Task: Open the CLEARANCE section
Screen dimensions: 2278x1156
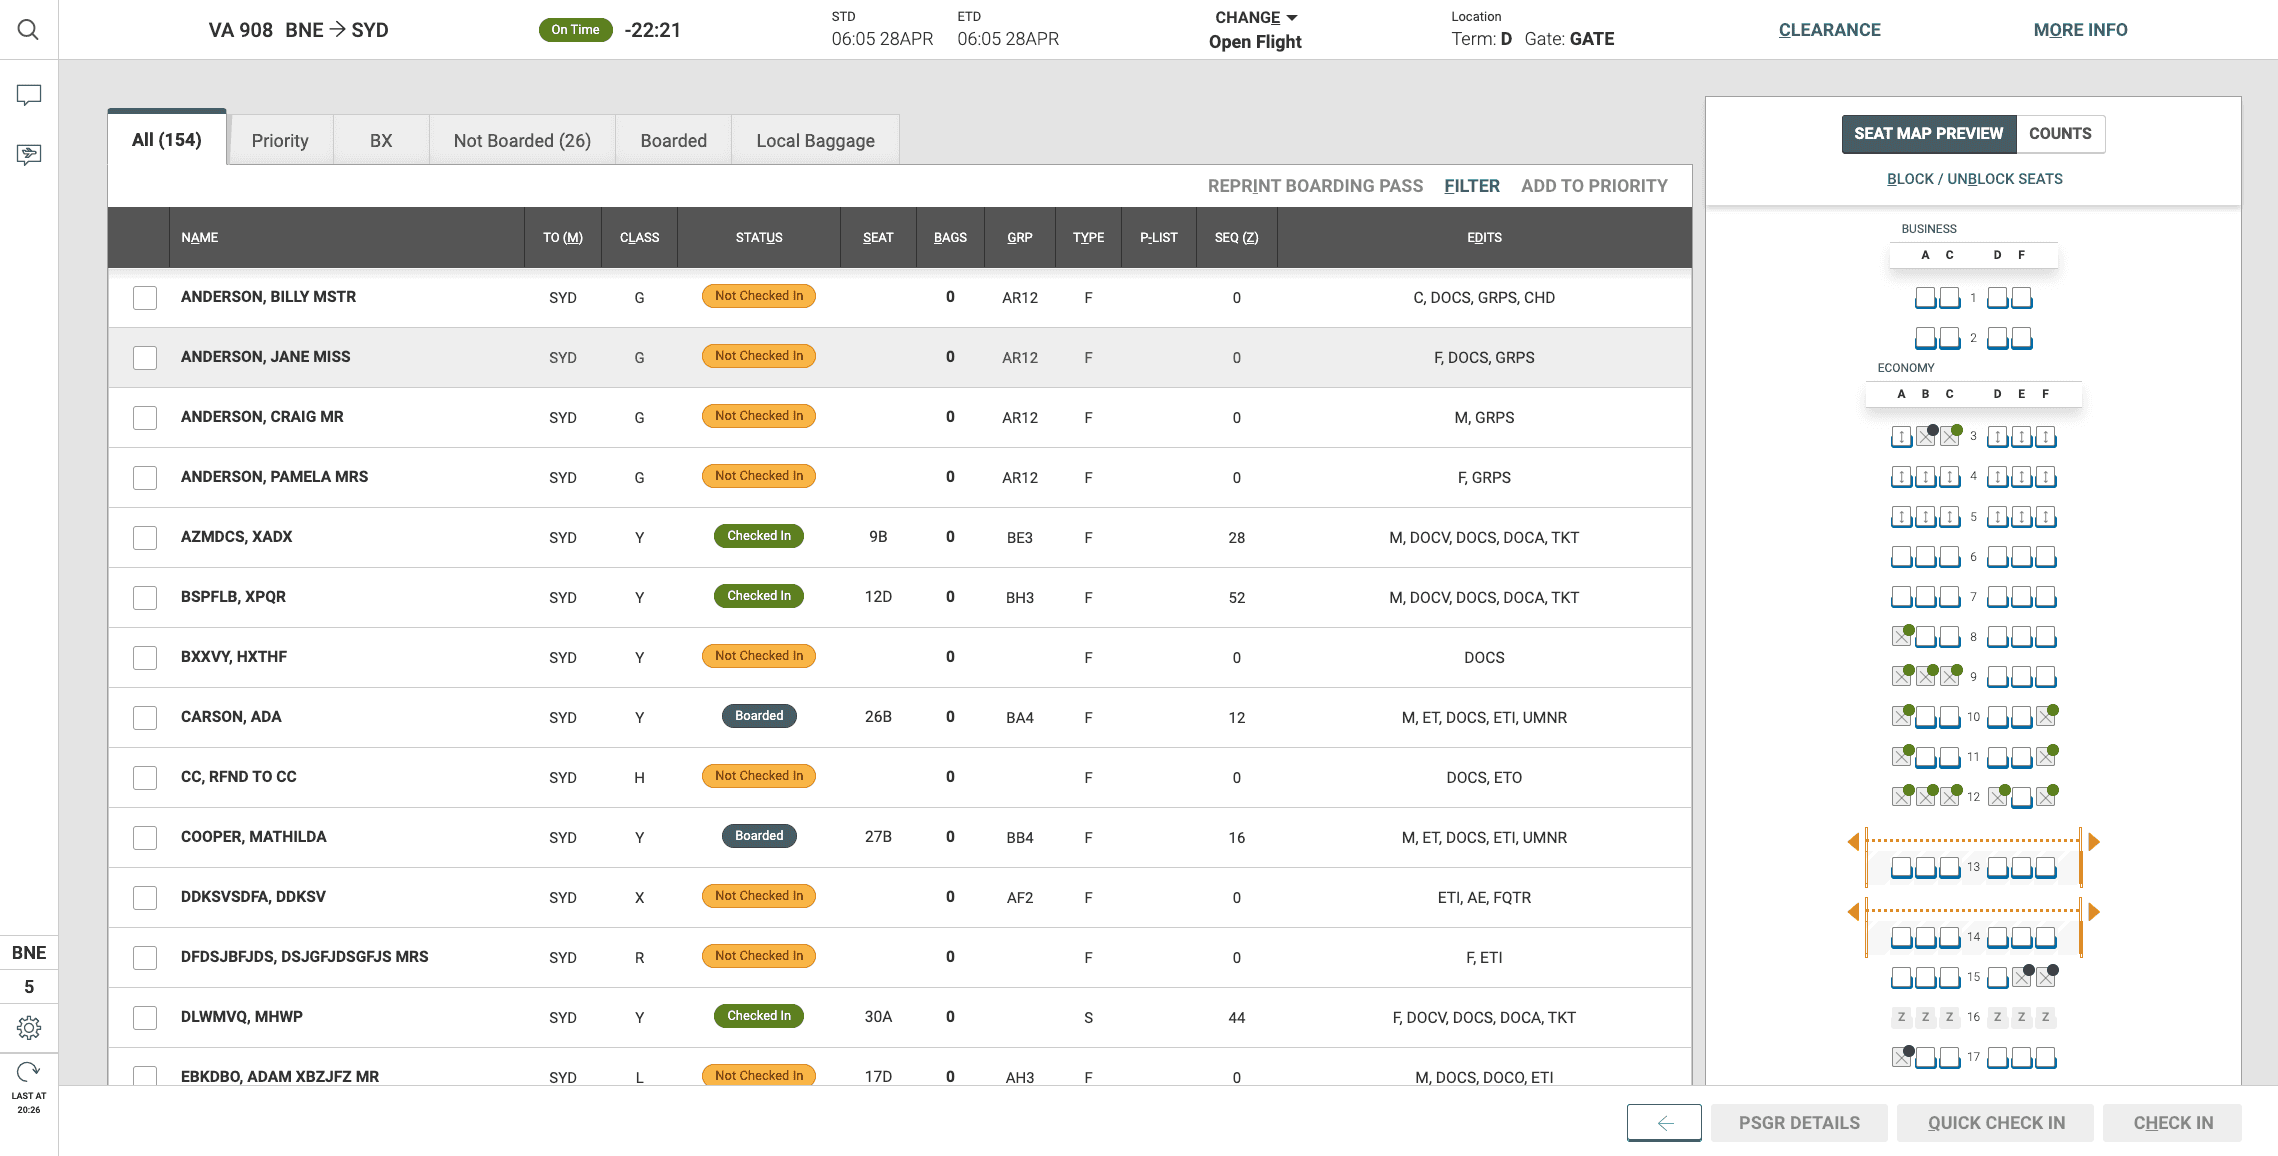Action: point(1829,30)
